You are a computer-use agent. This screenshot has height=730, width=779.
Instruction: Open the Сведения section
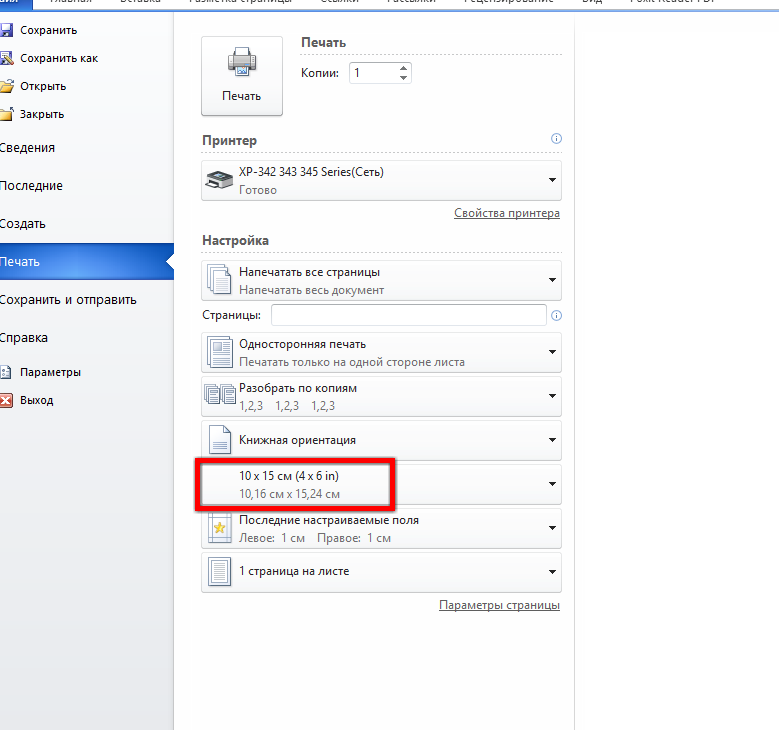coord(27,148)
